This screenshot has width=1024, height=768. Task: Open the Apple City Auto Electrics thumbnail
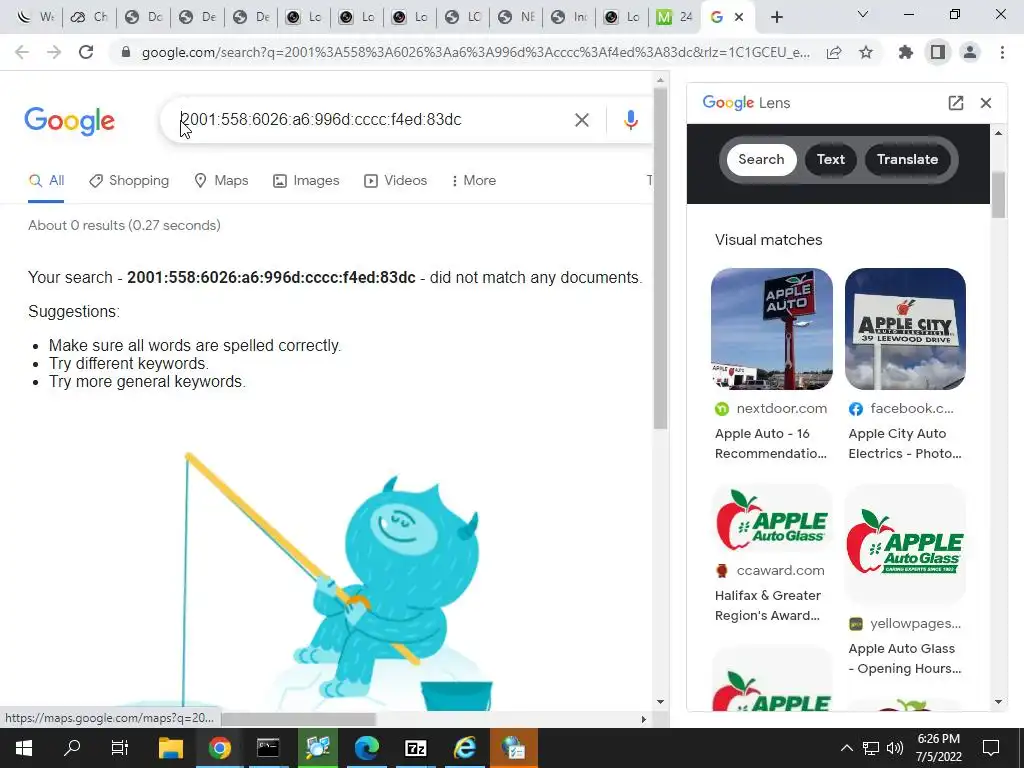(905, 329)
